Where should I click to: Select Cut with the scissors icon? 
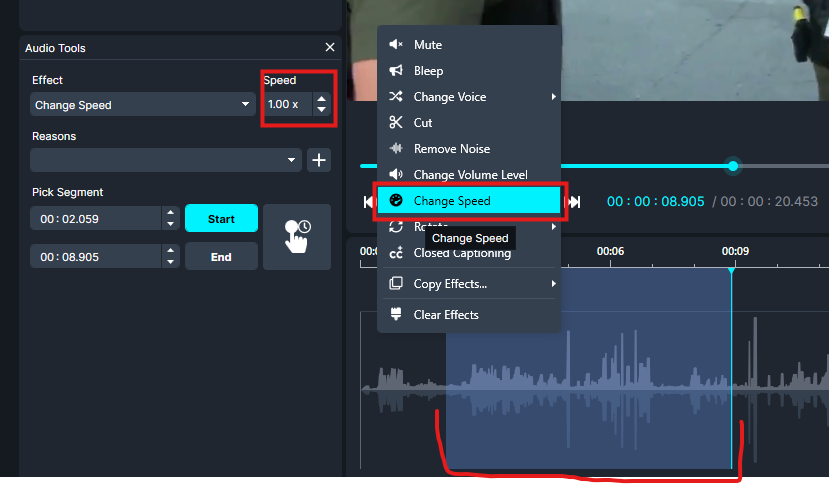[x=423, y=123]
